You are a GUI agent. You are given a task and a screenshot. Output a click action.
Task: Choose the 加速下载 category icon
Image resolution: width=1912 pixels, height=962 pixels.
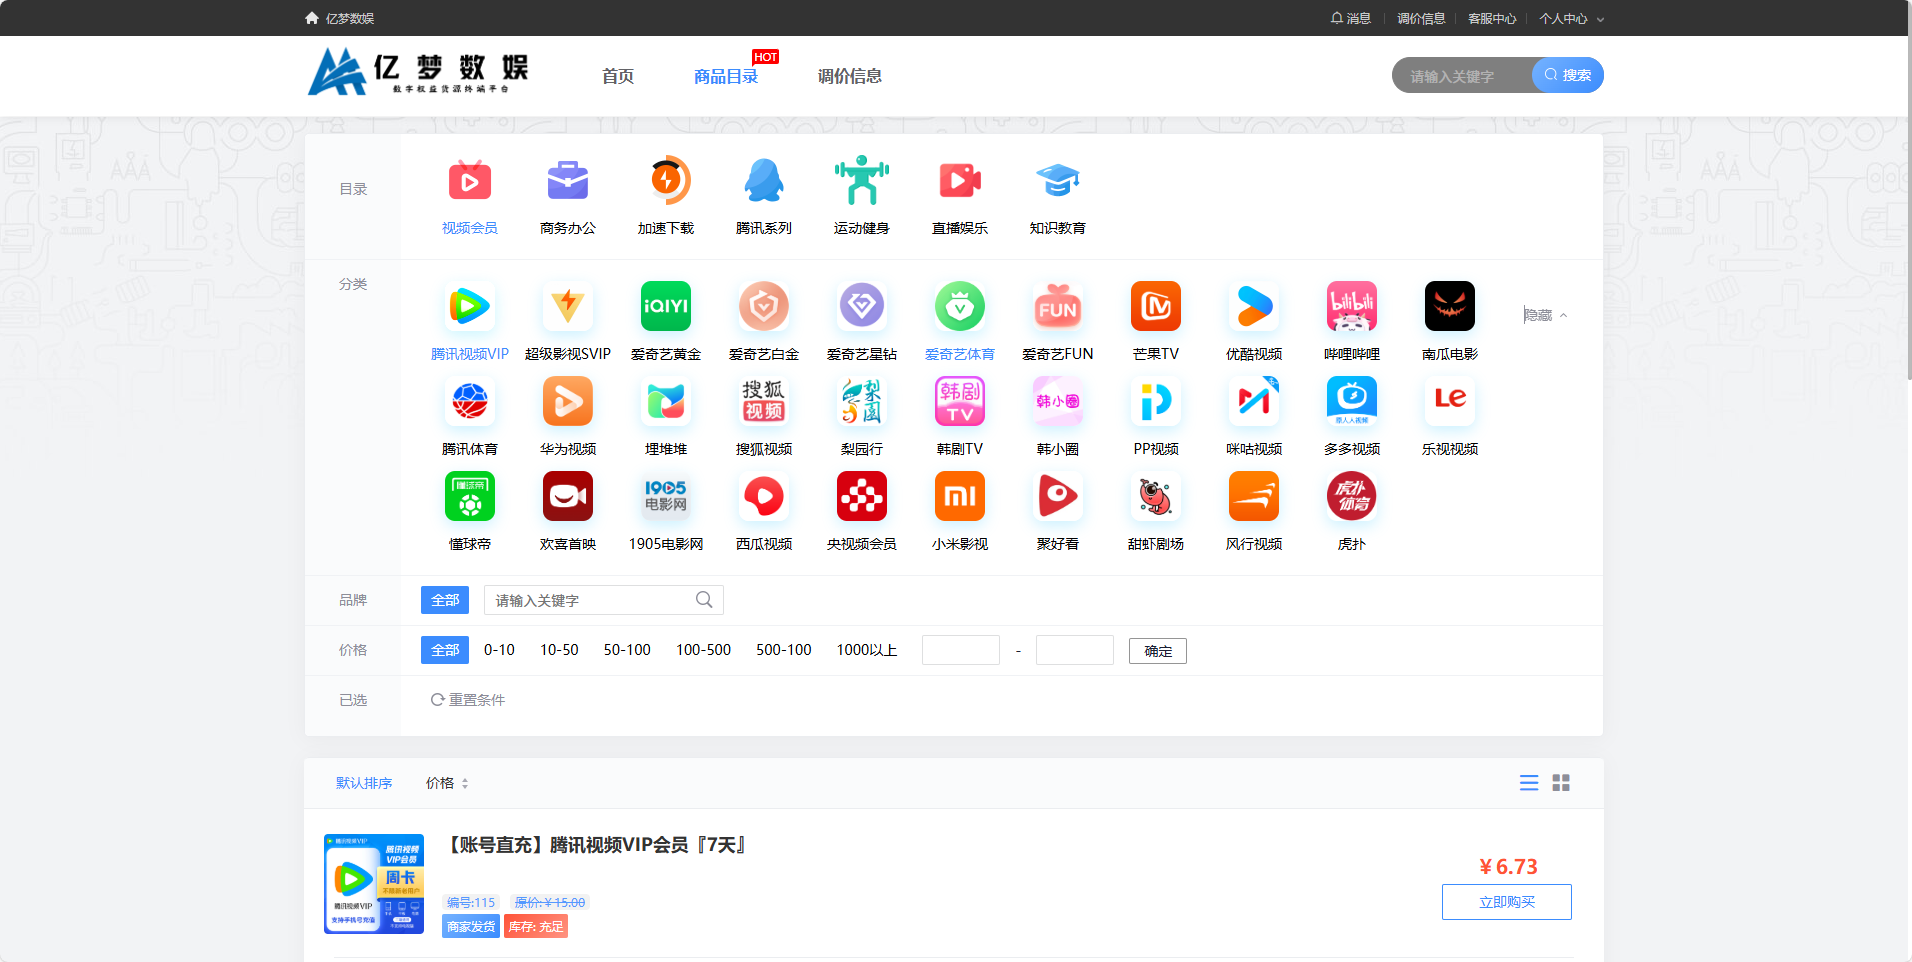point(666,182)
